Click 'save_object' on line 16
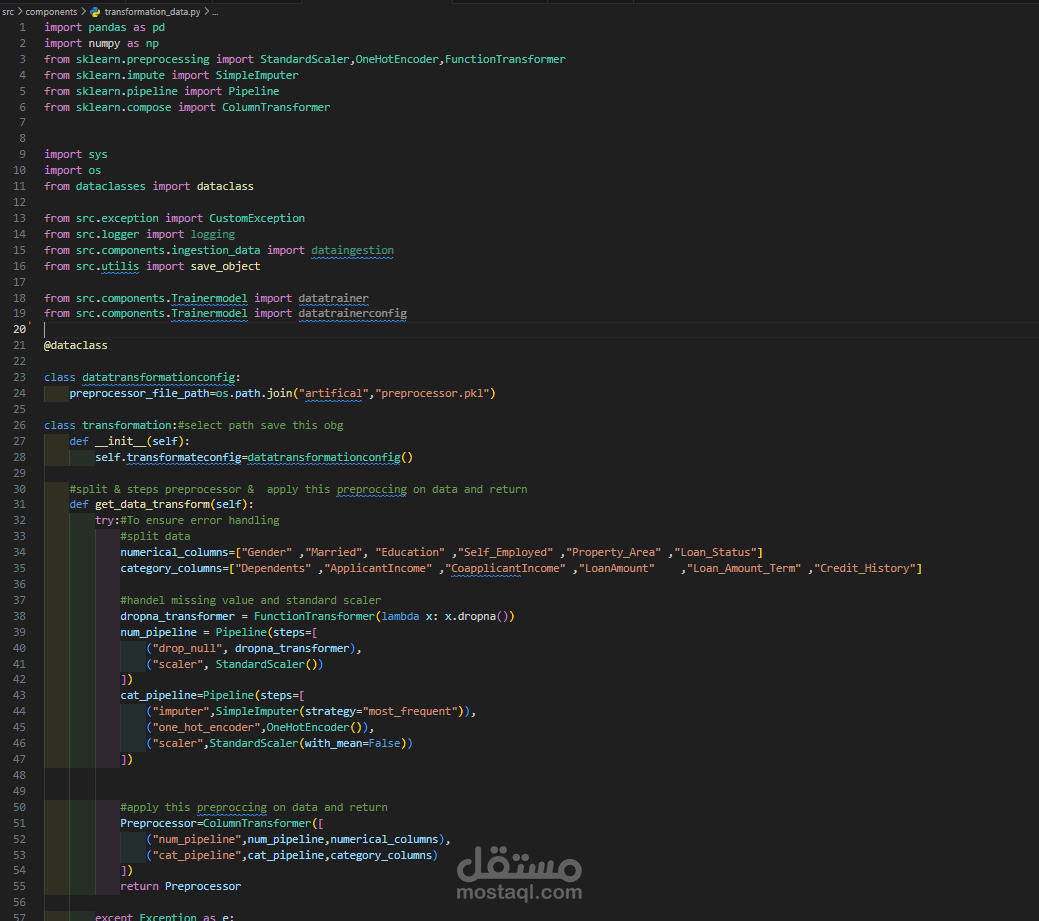Image resolution: width=1039 pixels, height=921 pixels. click(225, 266)
